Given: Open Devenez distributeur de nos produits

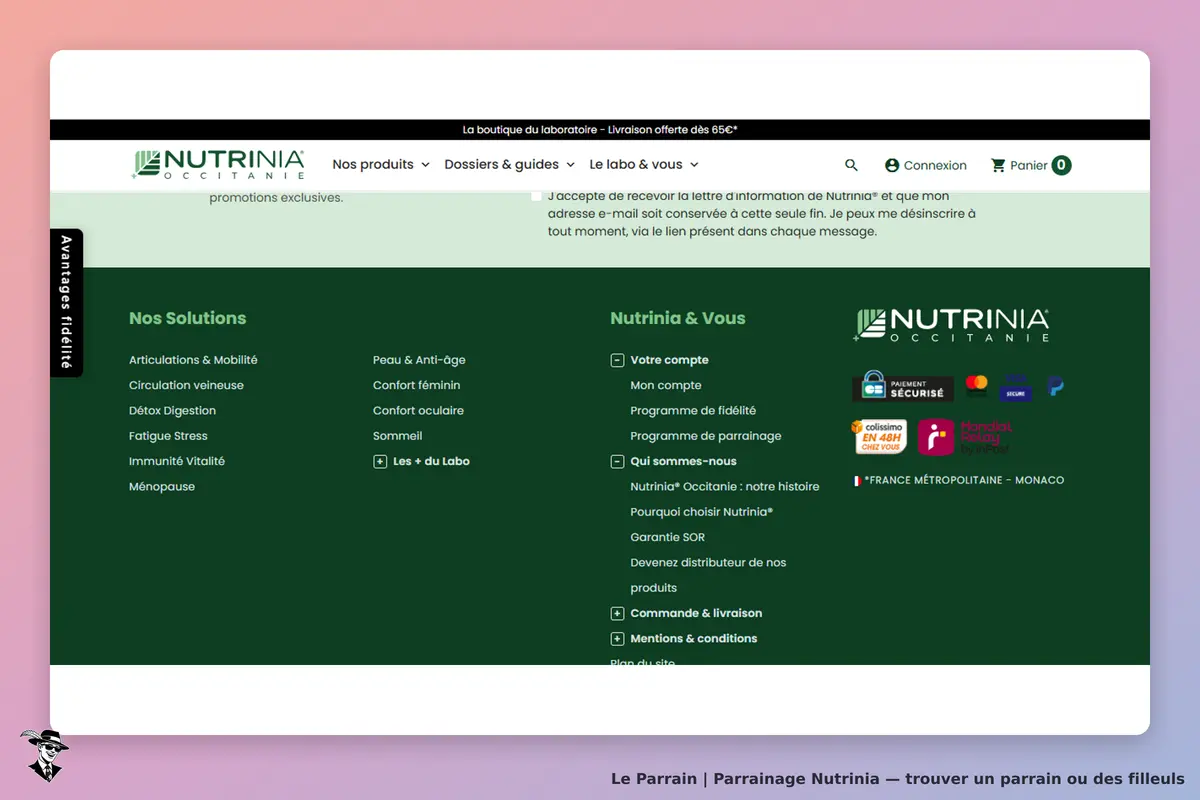Looking at the screenshot, I should [x=708, y=575].
